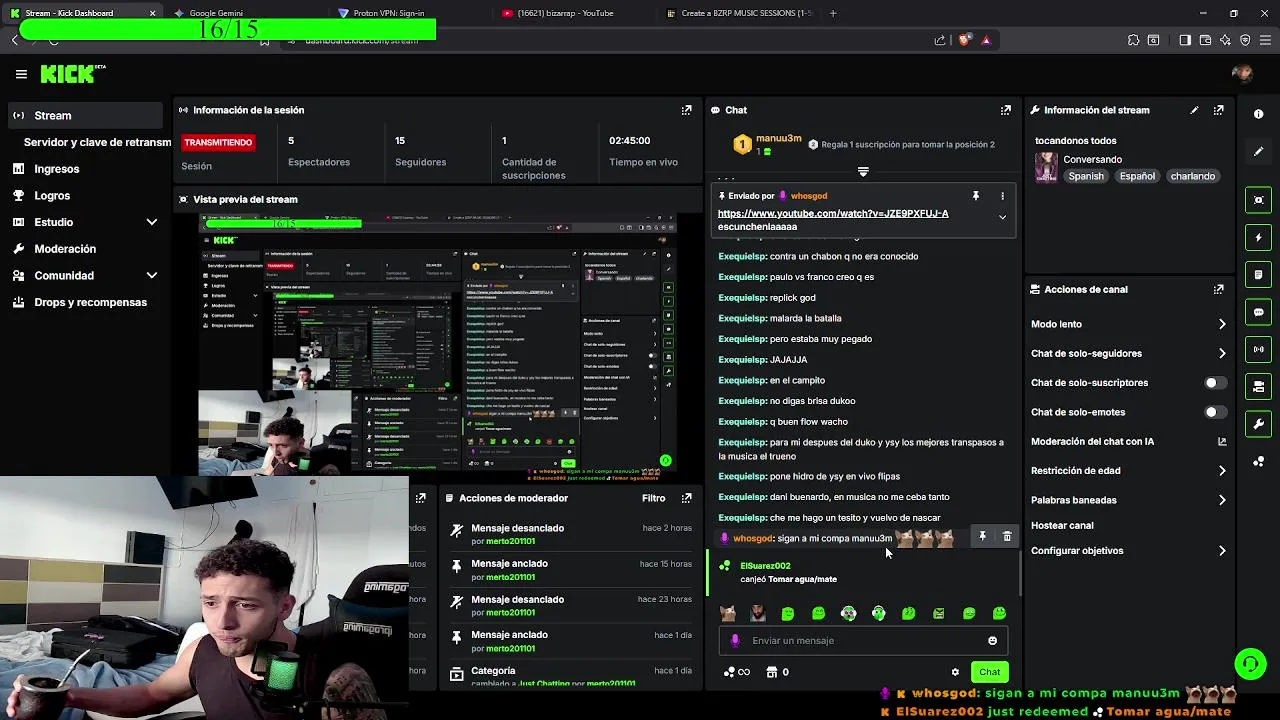Screen dimensions: 1280x720
Task: Open the Brave VPN shield icon
Action: pyautogui.click(x=1245, y=40)
